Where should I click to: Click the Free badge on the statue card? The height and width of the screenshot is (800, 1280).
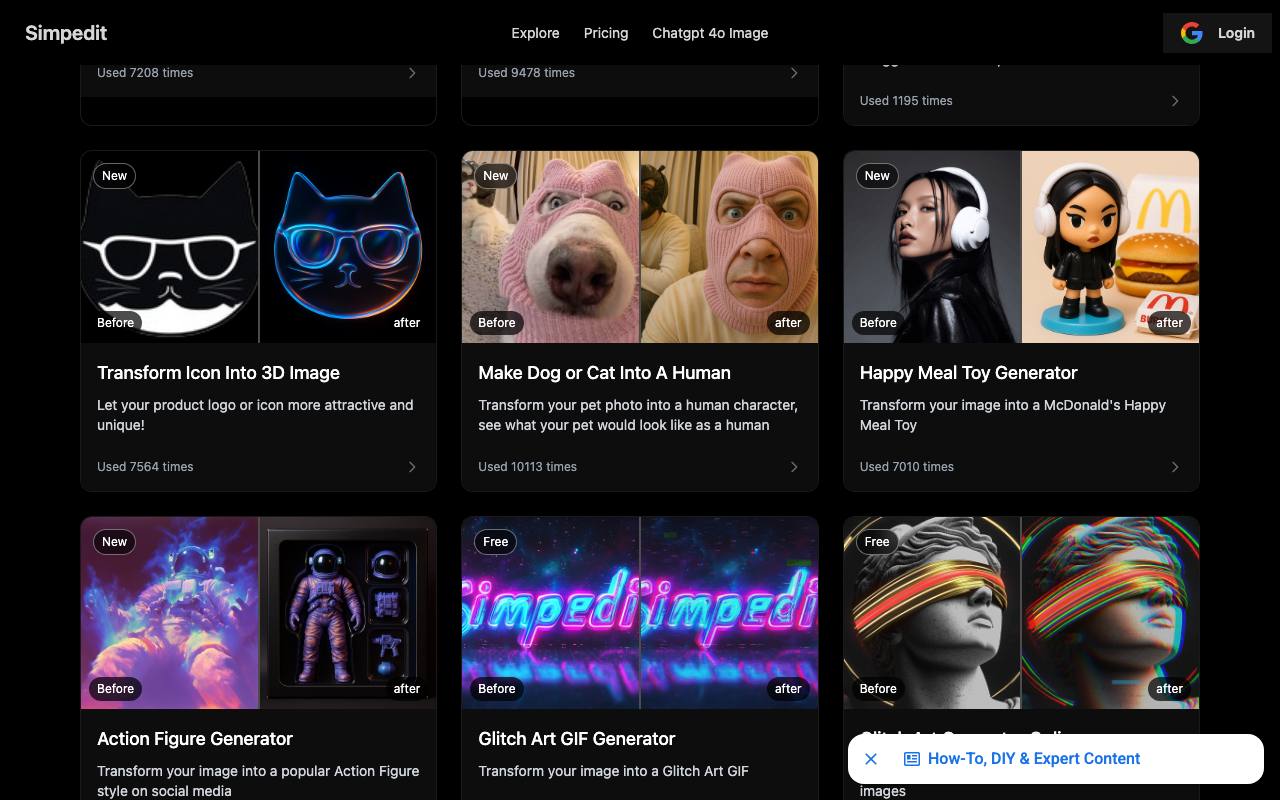tap(877, 542)
